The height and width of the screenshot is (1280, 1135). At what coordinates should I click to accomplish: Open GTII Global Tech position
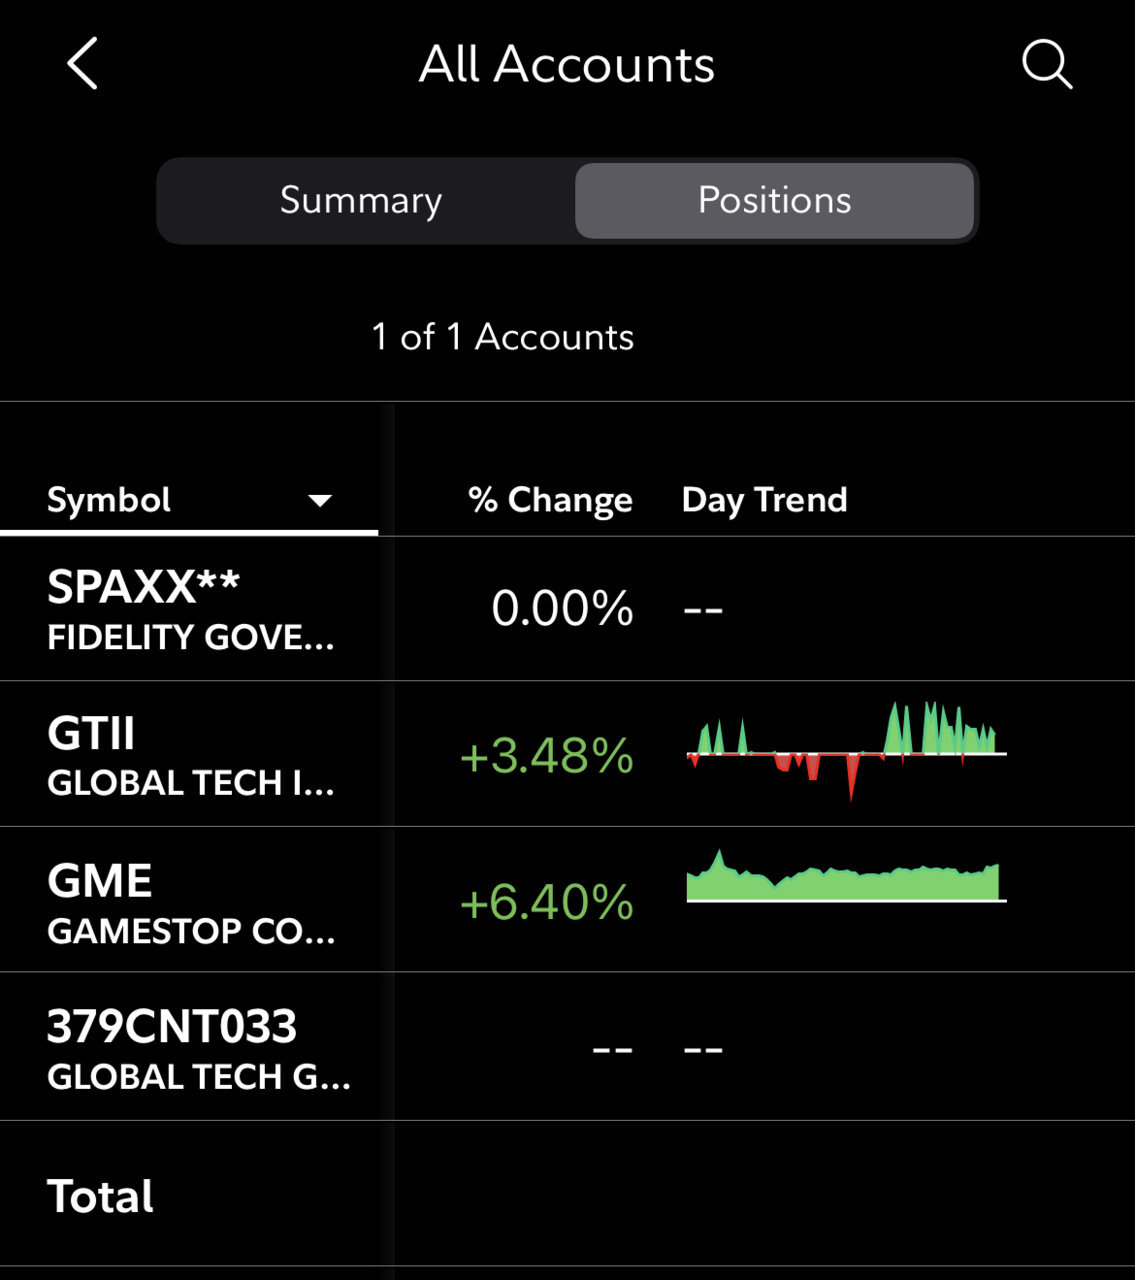click(x=567, y=754)
